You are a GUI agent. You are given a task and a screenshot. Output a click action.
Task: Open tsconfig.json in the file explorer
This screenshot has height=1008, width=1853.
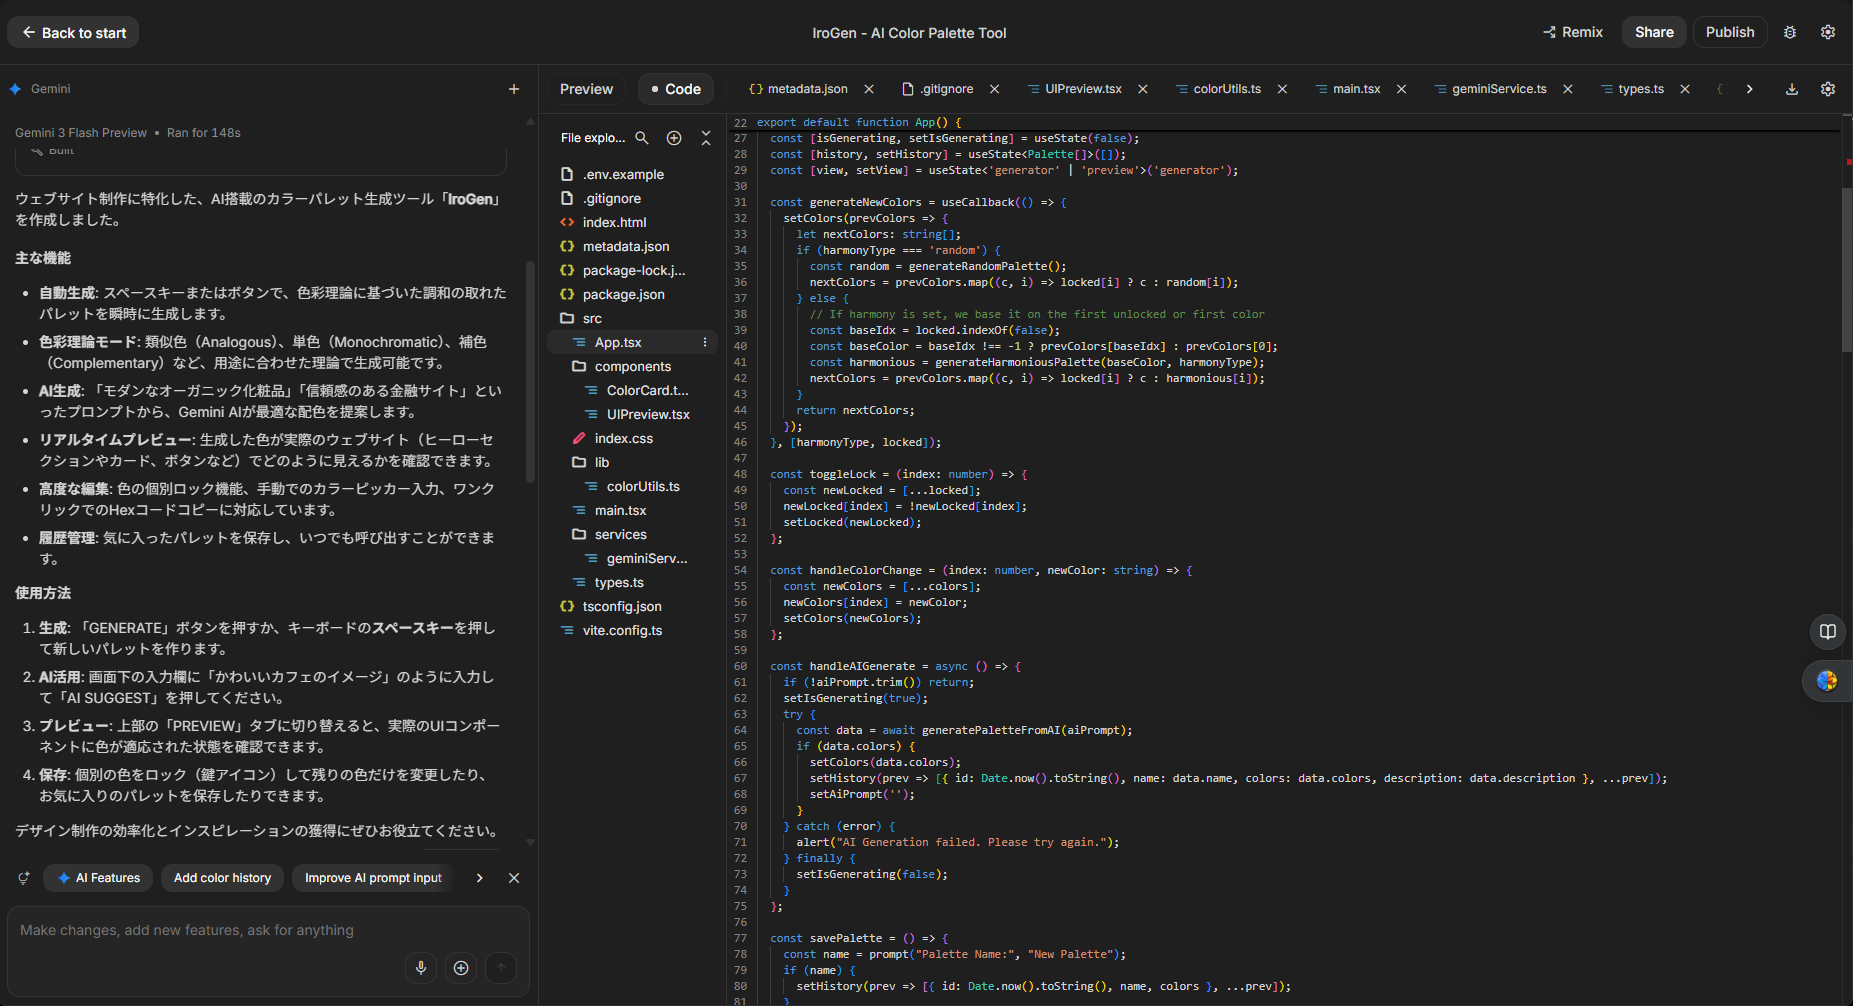point(633,606)
